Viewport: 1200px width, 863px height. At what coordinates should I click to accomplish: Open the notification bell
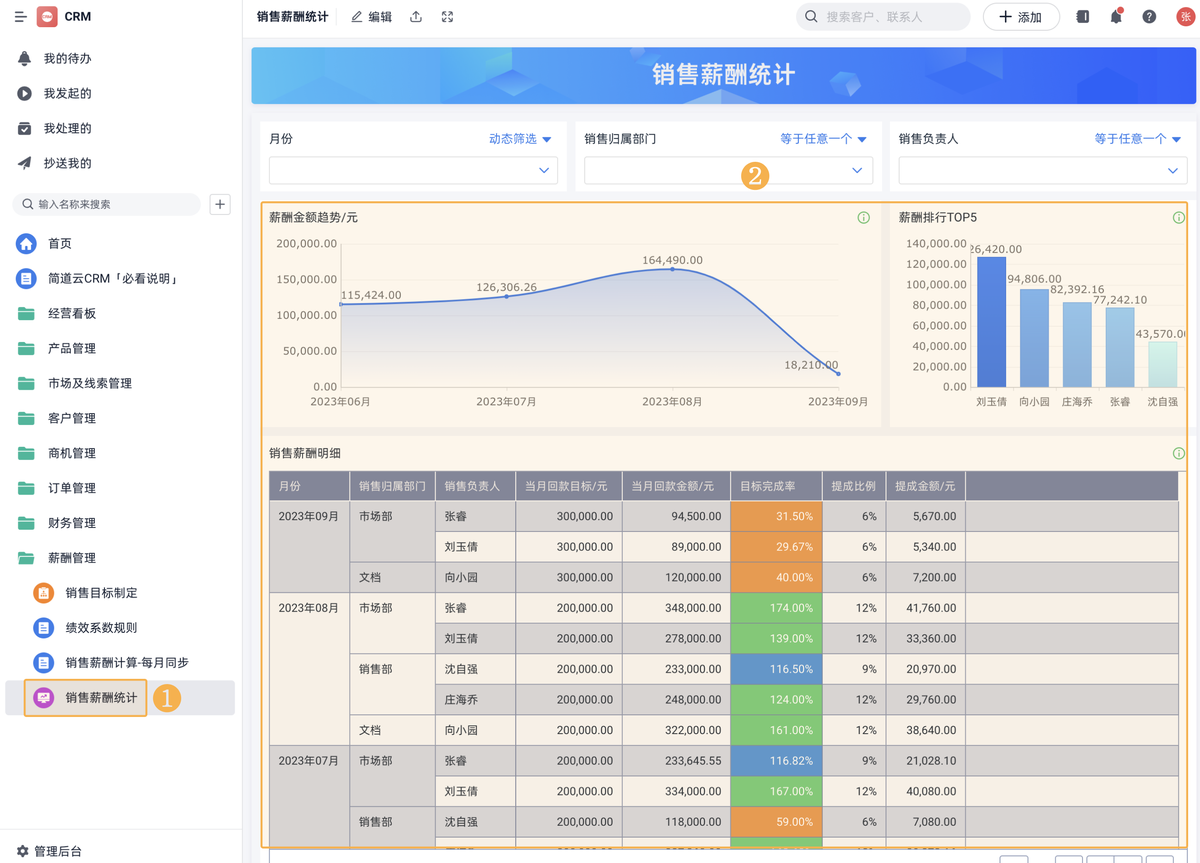pos(1116,17)
